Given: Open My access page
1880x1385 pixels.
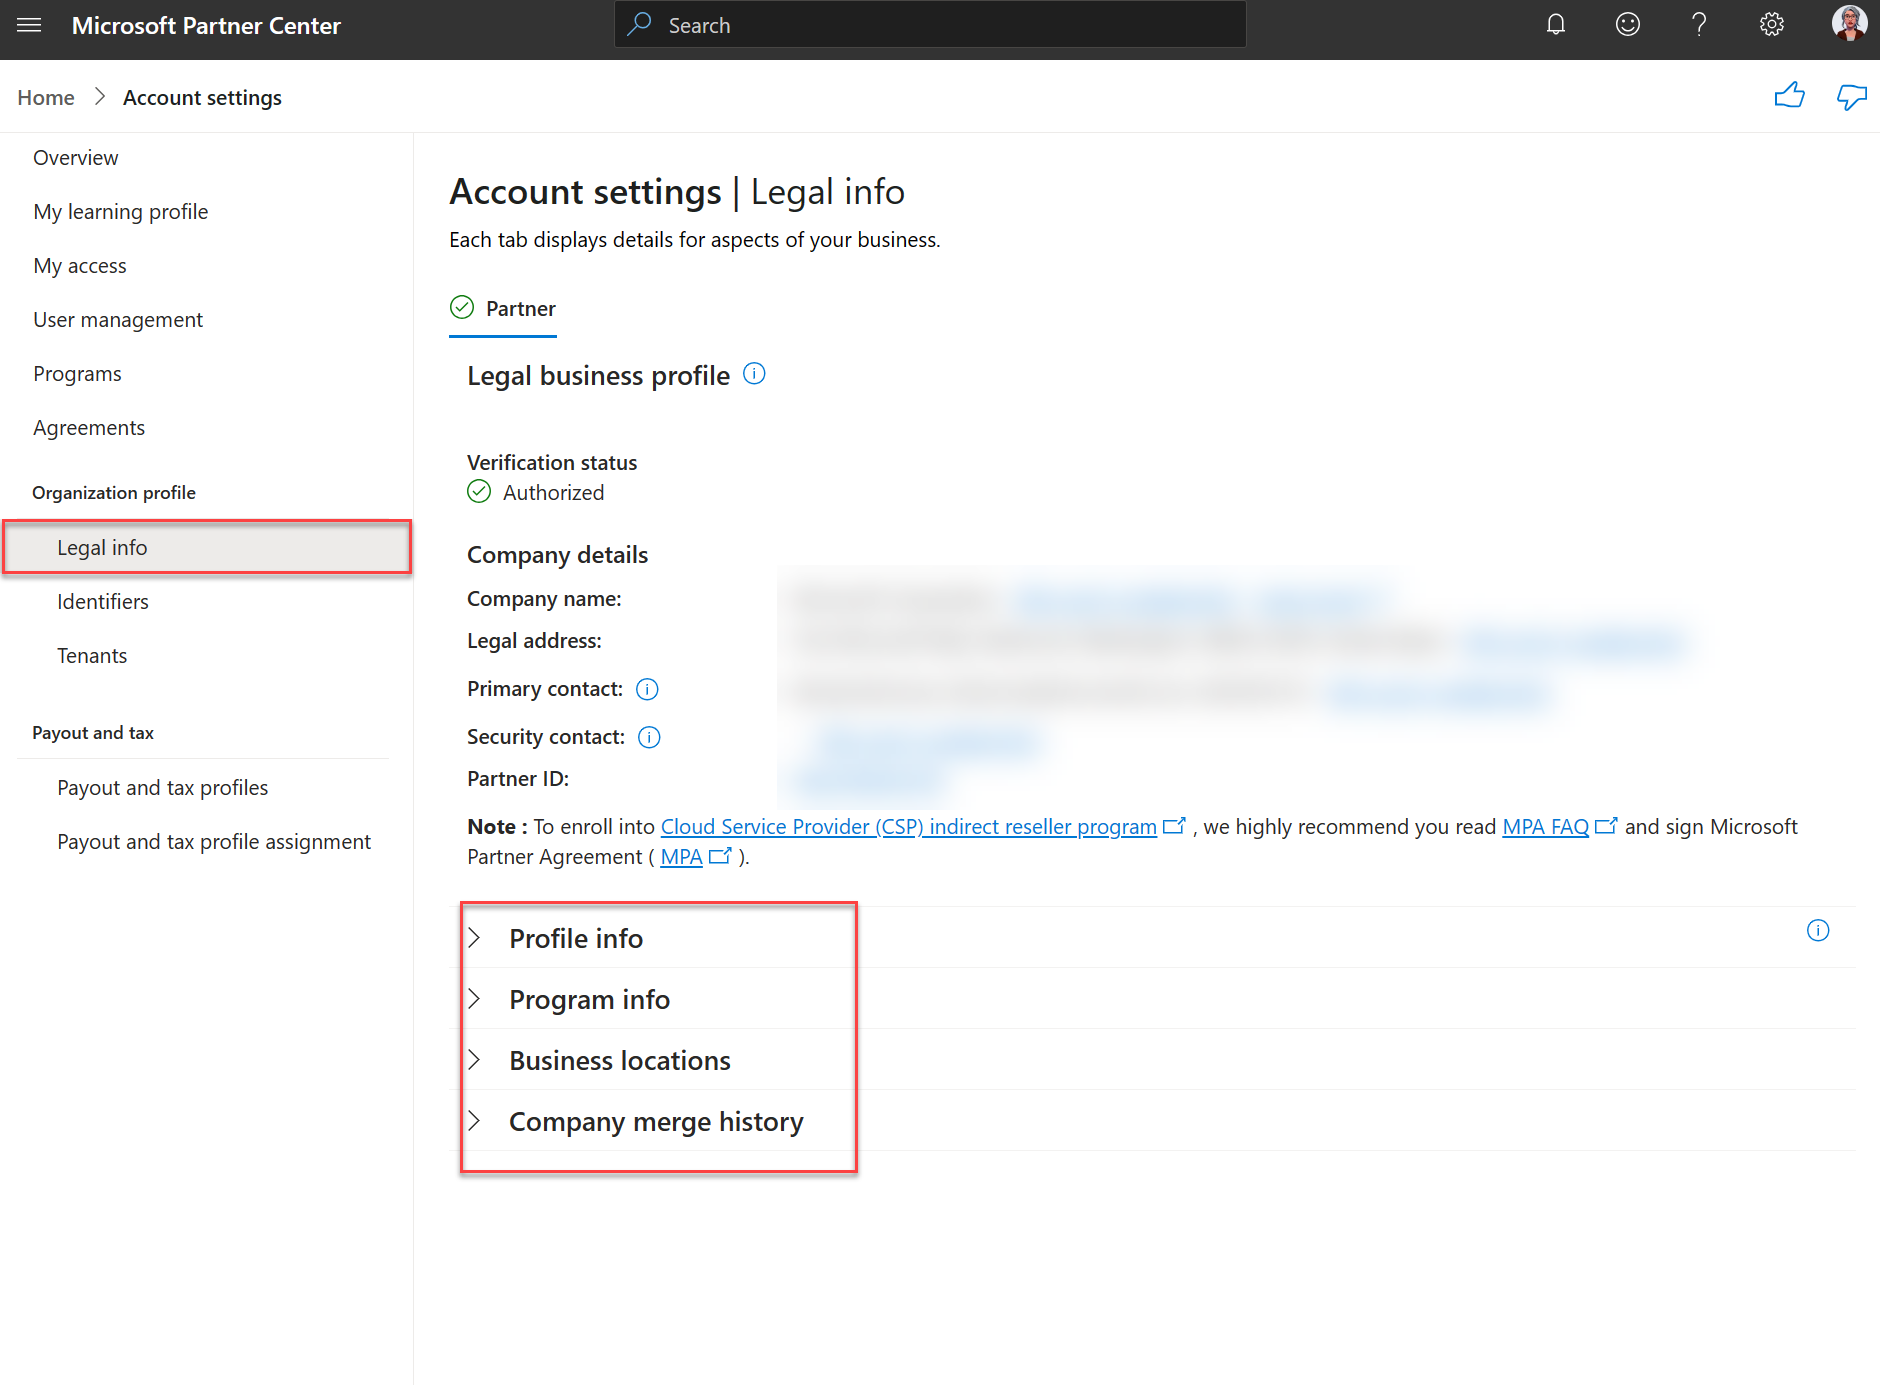Looking at the screenshot, I should pos(80,265).
